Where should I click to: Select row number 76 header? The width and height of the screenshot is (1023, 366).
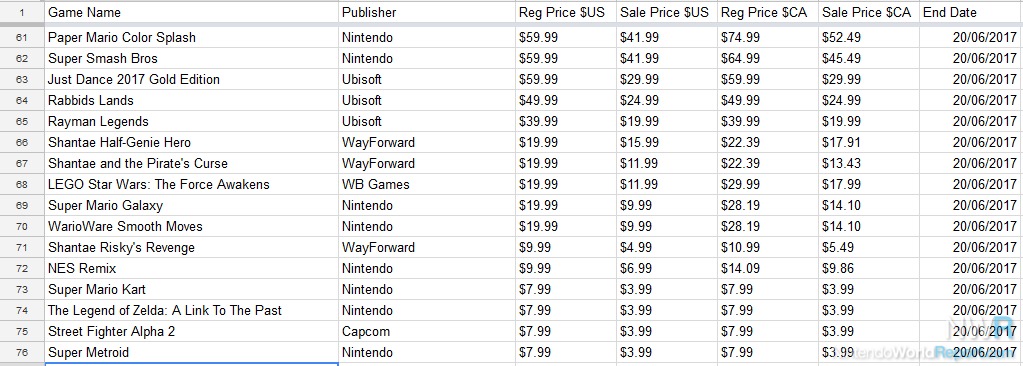coord(22,352)
